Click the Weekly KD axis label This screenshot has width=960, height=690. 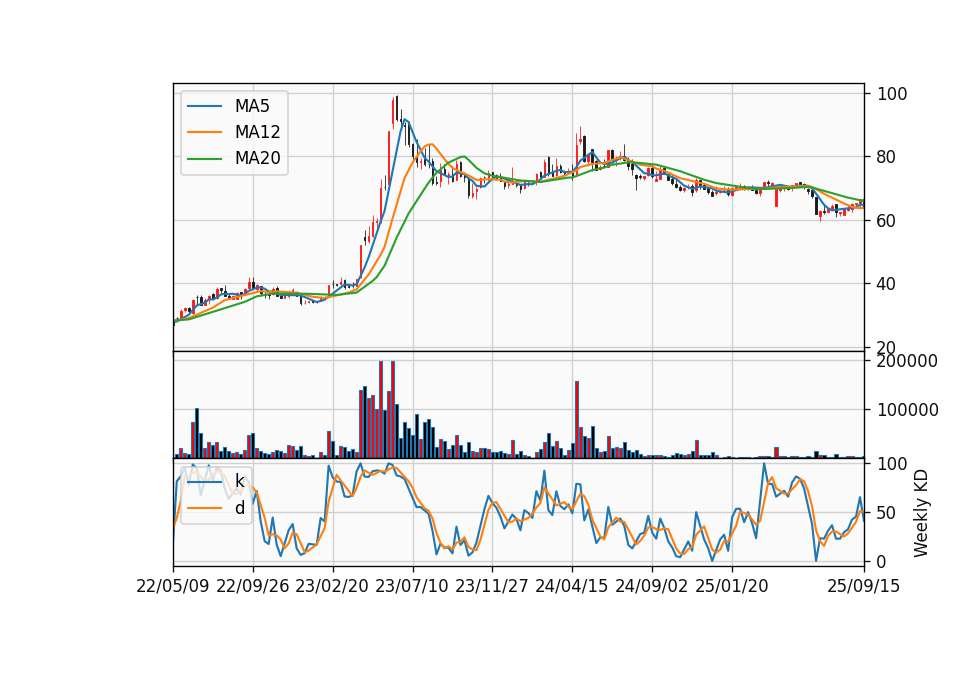[921, 513]
